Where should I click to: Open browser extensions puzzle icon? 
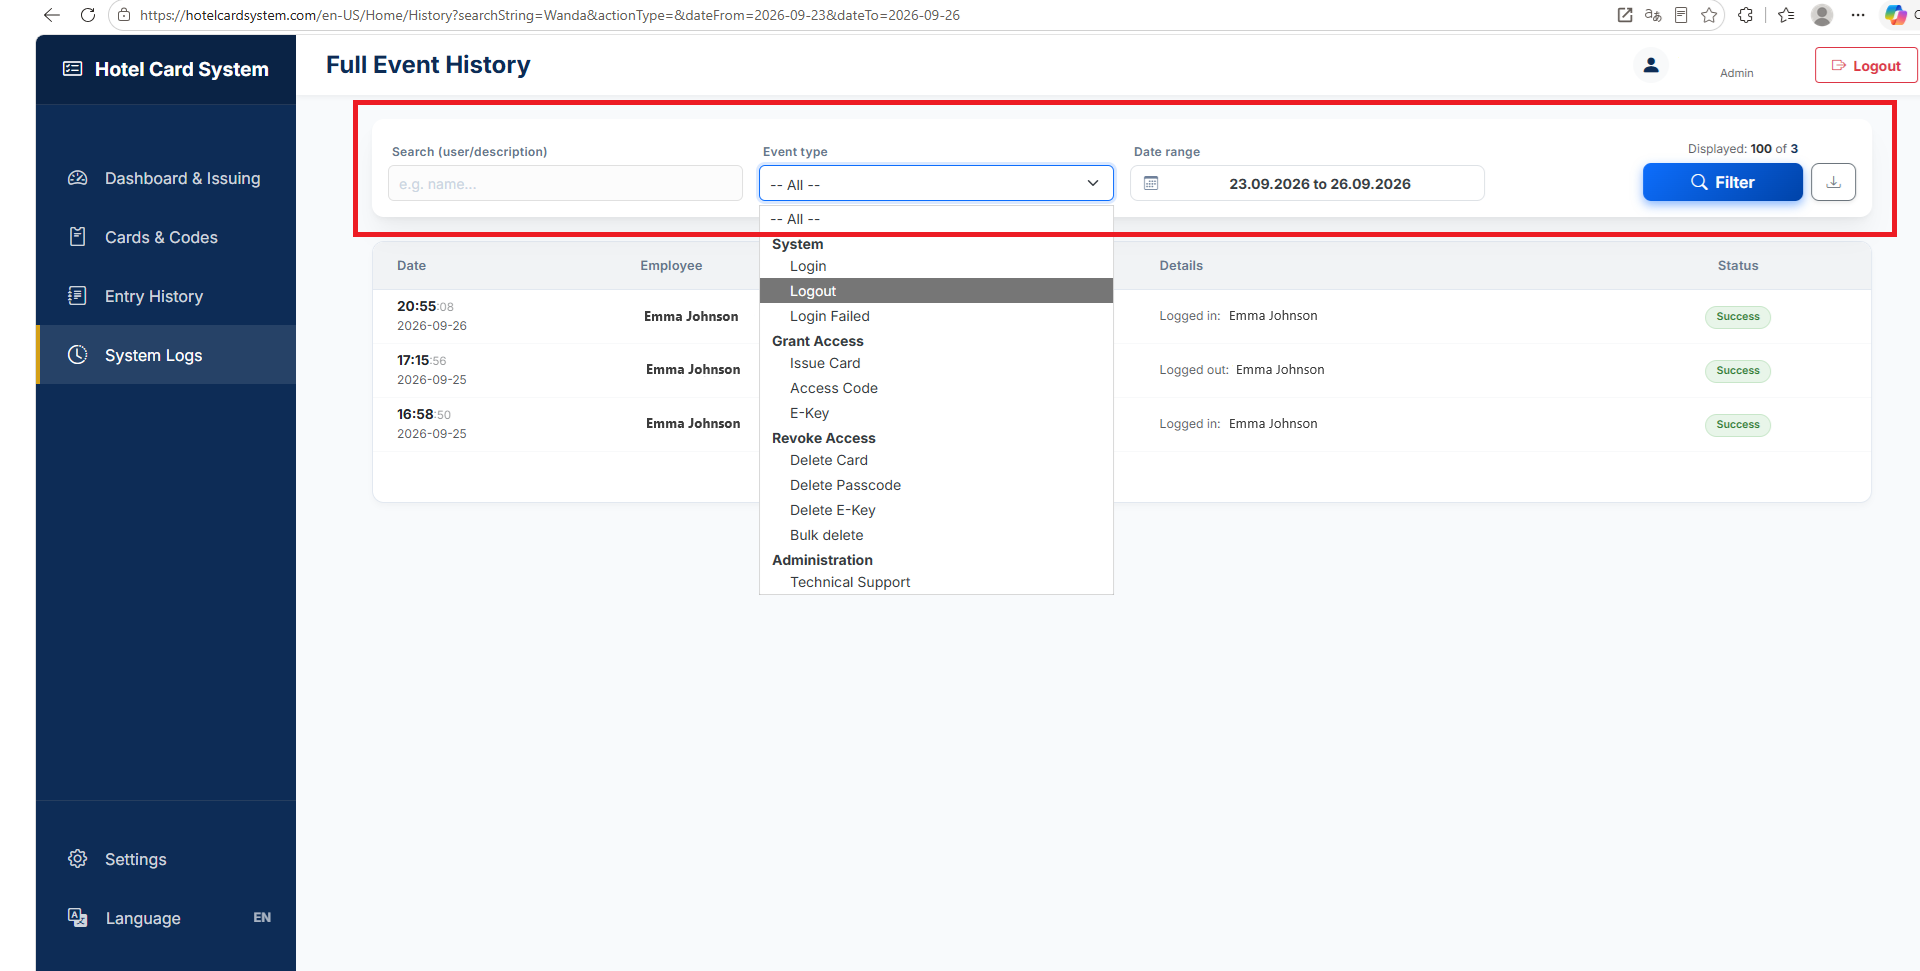tap(1746, 15)
